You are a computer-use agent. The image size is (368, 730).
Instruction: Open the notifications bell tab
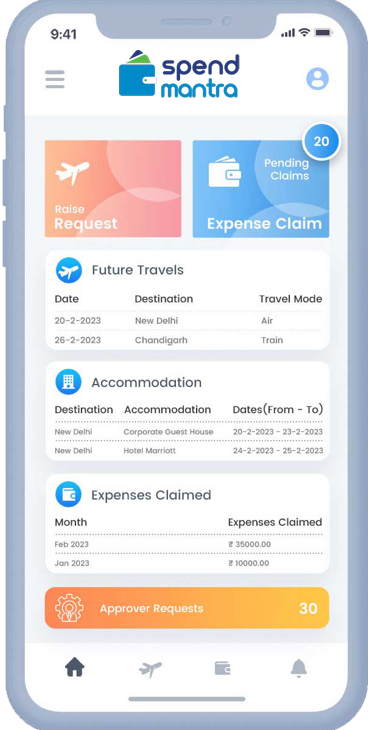299,668
